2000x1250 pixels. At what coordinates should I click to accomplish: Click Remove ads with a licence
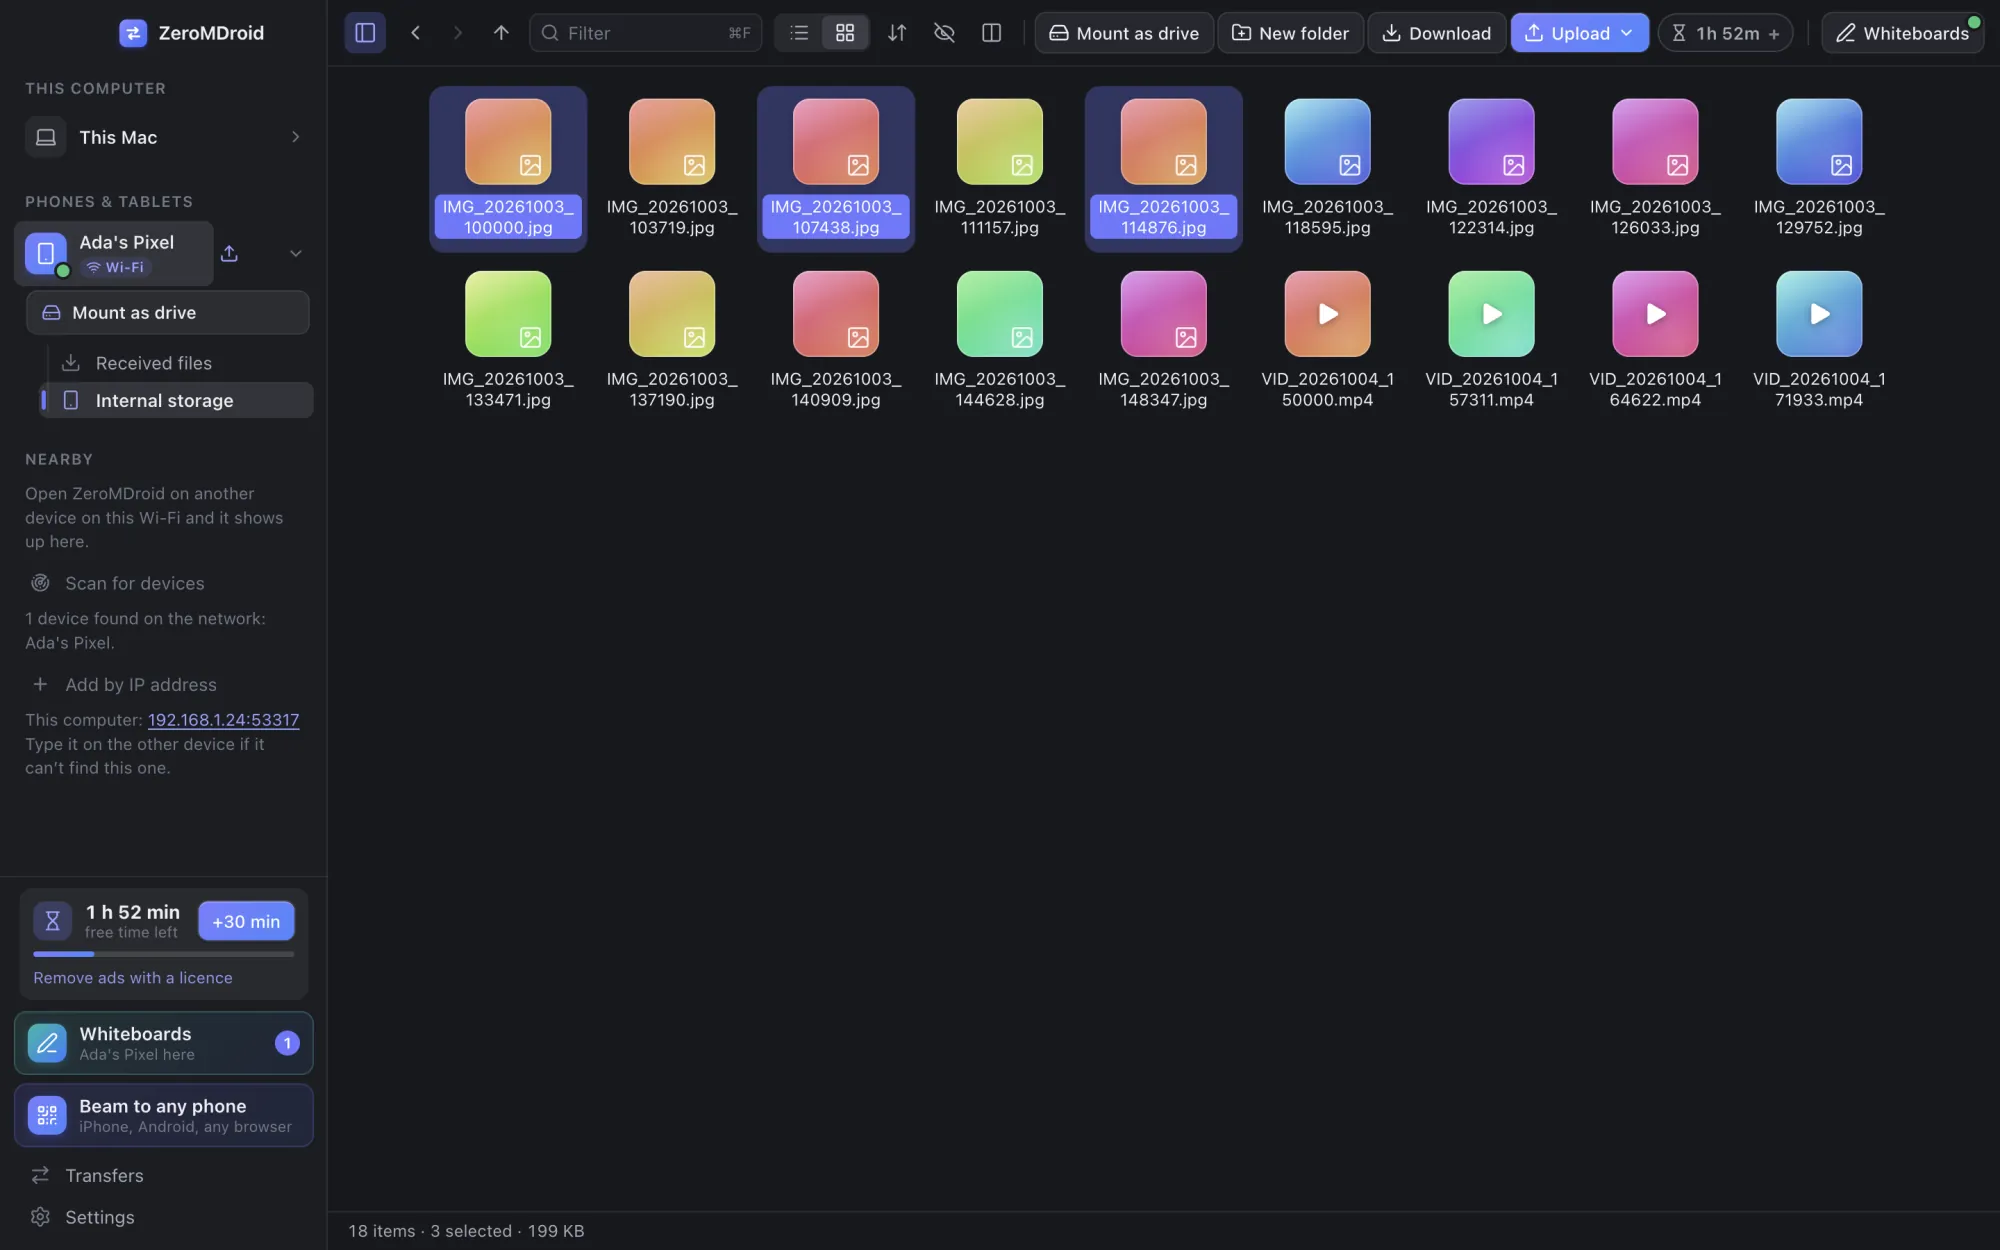click(x=133, y=978)
